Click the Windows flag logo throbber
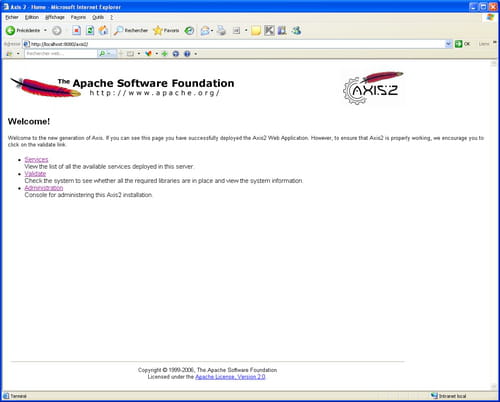 coord(490,17)
